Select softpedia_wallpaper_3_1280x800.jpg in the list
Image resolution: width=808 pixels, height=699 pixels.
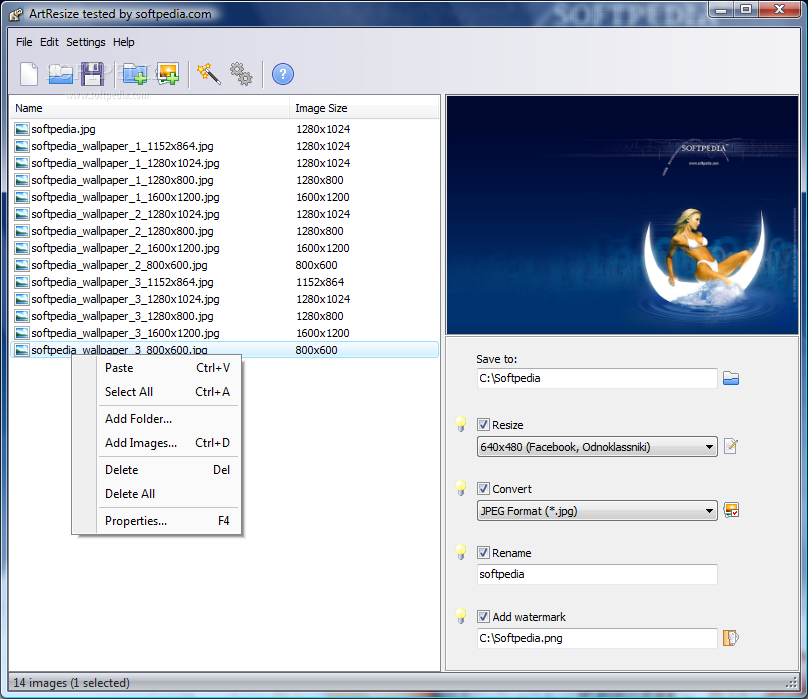[x=122, y=317]
